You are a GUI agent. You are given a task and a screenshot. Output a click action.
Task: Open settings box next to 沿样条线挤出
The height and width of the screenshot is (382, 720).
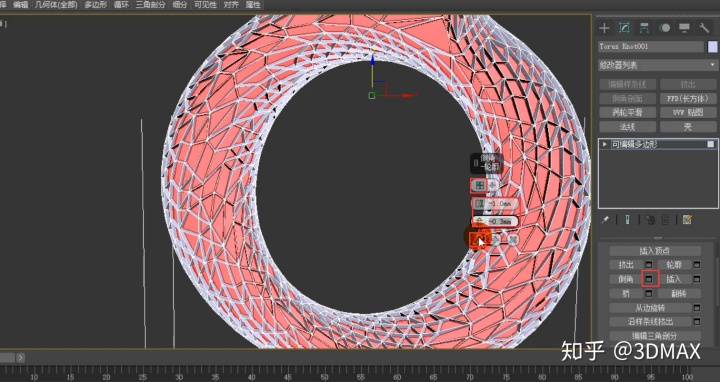(697, 322)
